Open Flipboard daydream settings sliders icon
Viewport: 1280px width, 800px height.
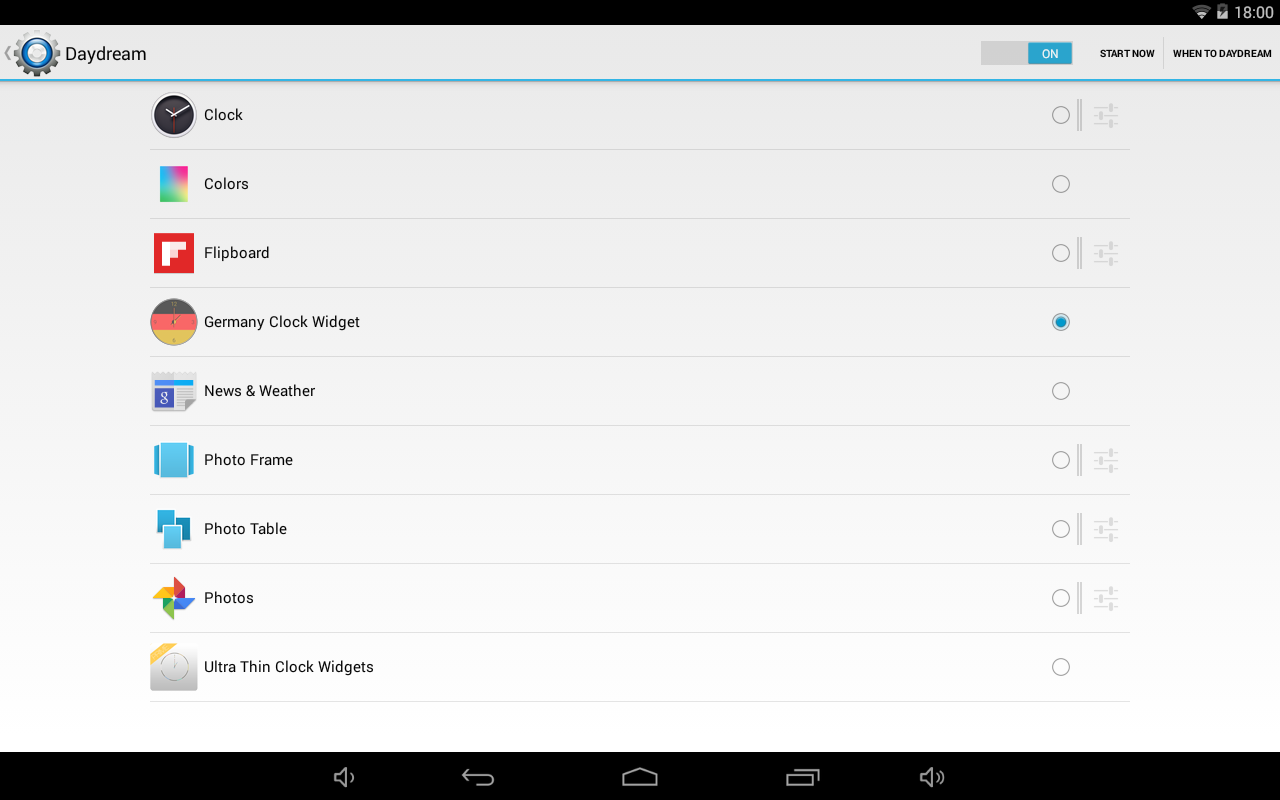click(x=1105, y=253)
